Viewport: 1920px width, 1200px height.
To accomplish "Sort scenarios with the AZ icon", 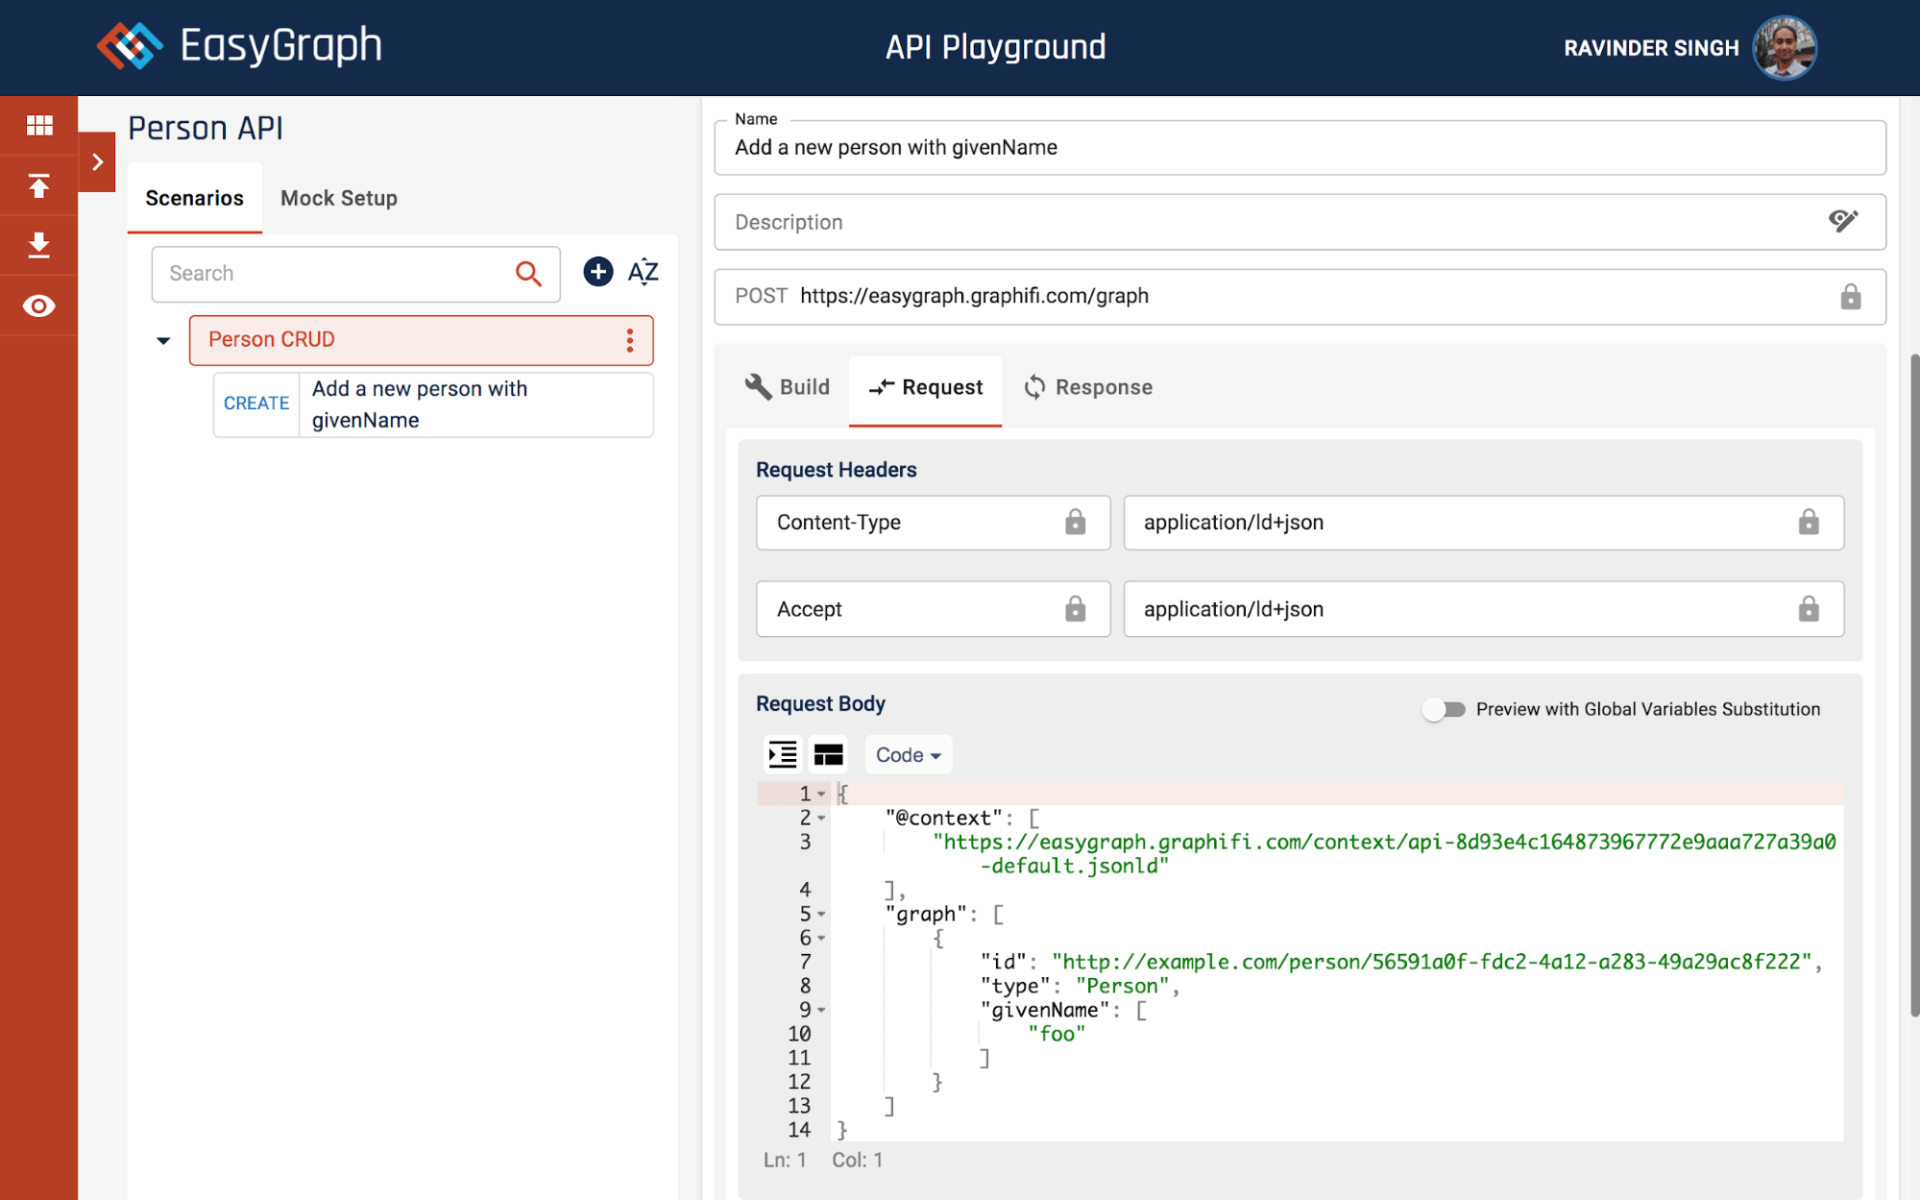I will [643, 272].
